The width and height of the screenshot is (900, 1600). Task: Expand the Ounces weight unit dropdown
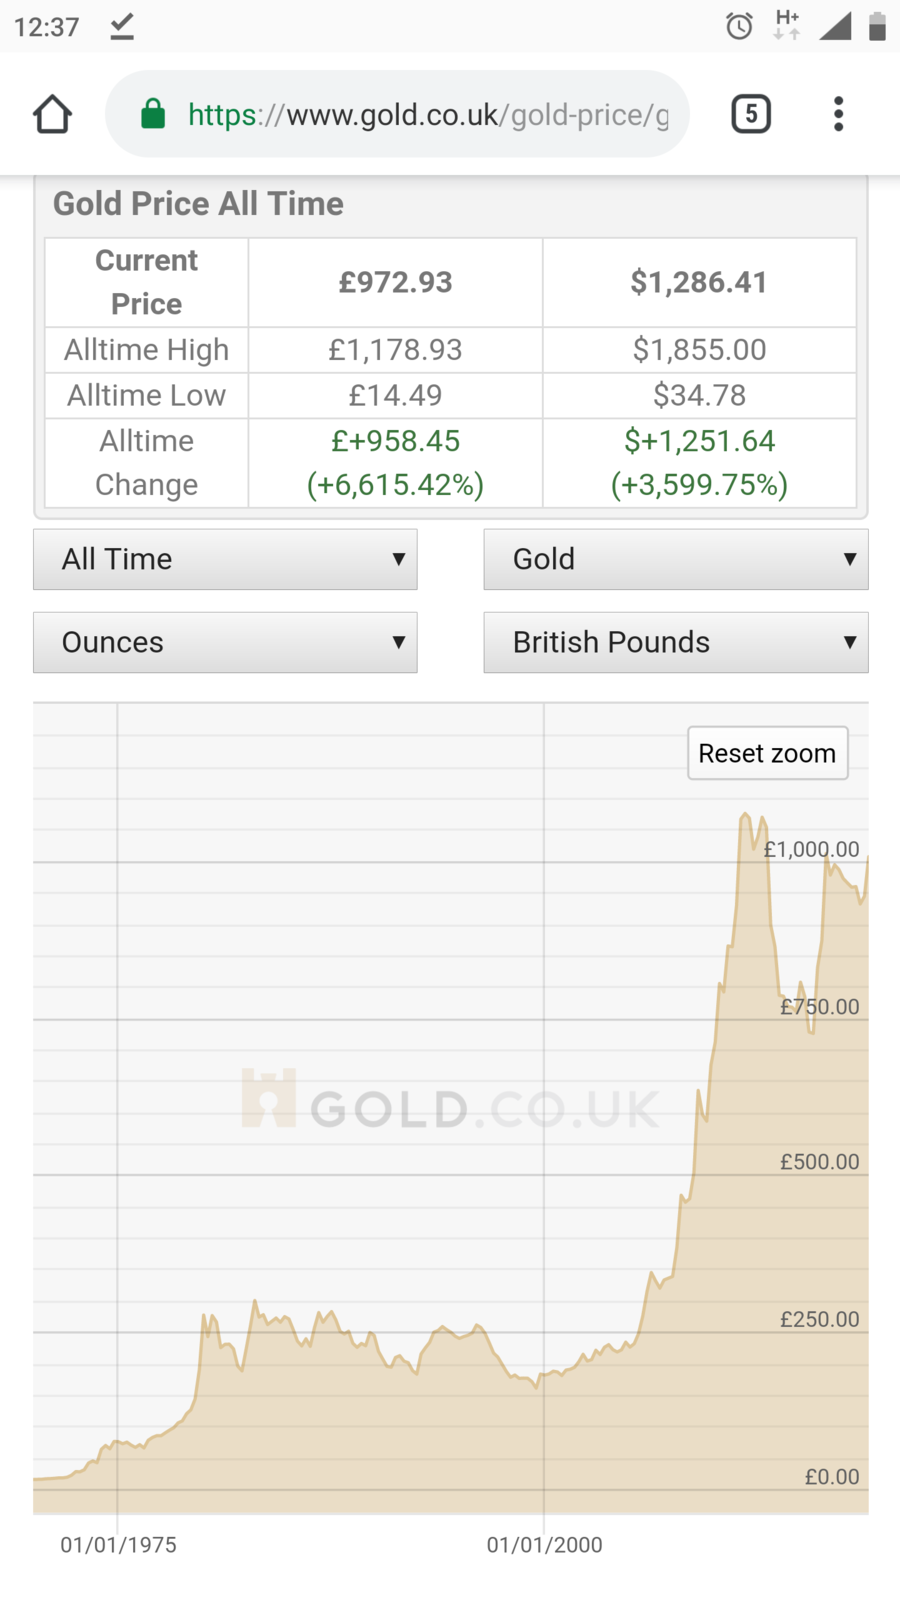225,642
